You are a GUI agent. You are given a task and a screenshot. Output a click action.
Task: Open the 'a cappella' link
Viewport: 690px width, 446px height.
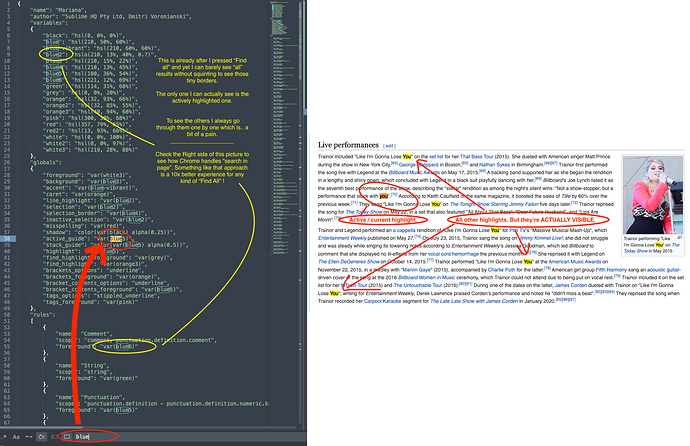point(403,230)
